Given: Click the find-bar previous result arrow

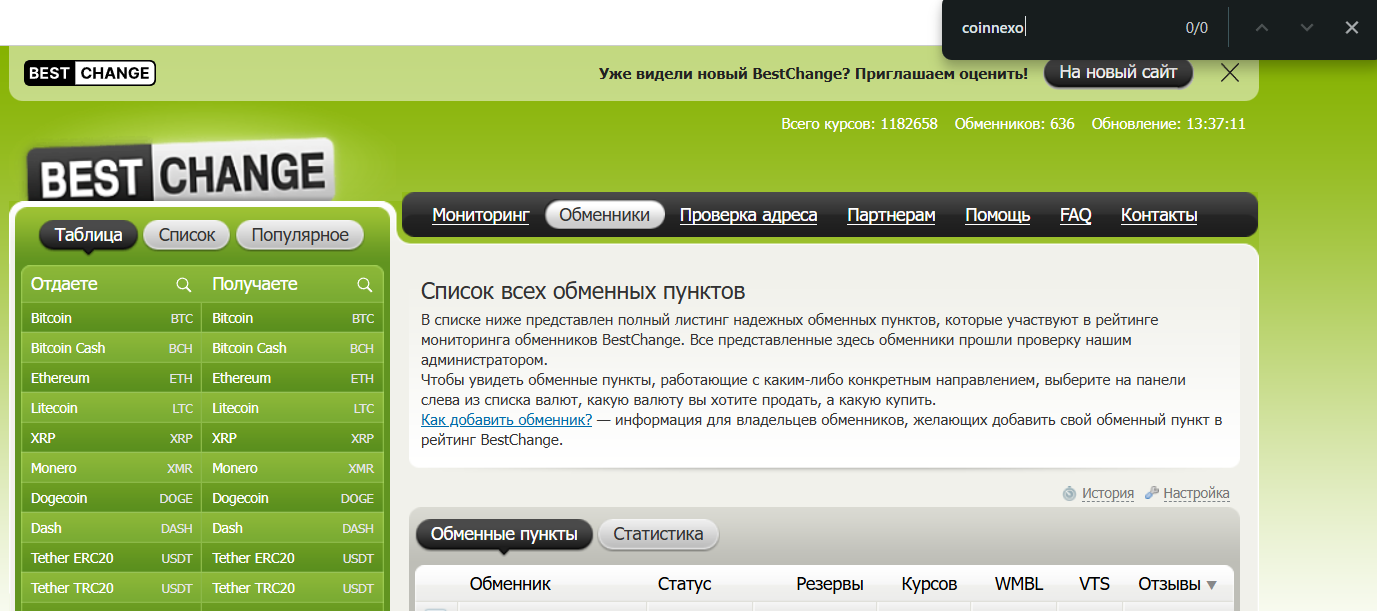Looking at the screenshot, I should coord(1262,28).
